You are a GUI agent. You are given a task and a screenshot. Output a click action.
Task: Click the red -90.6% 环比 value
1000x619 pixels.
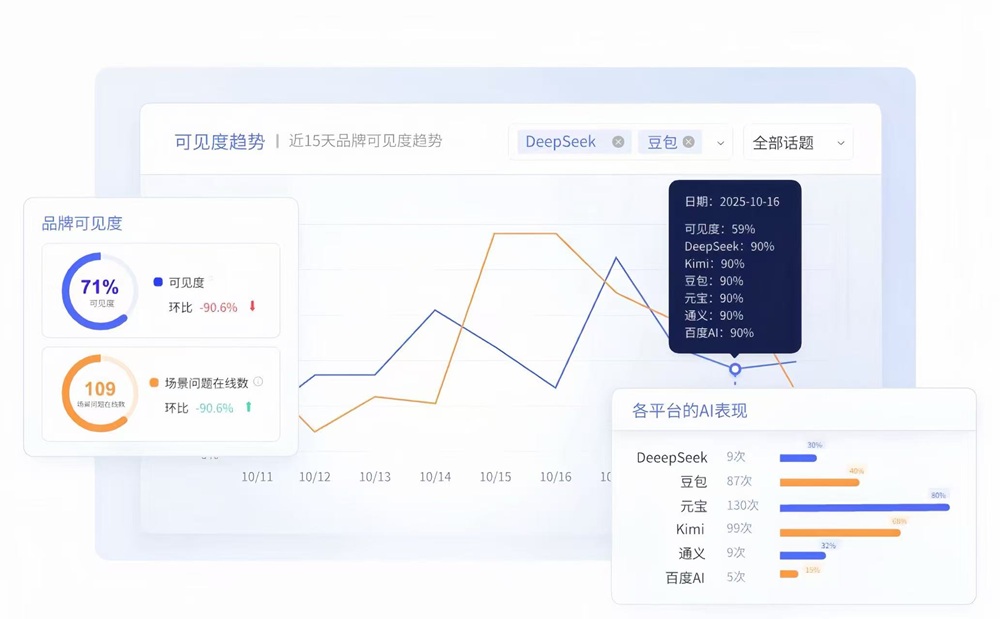(218, 307)
